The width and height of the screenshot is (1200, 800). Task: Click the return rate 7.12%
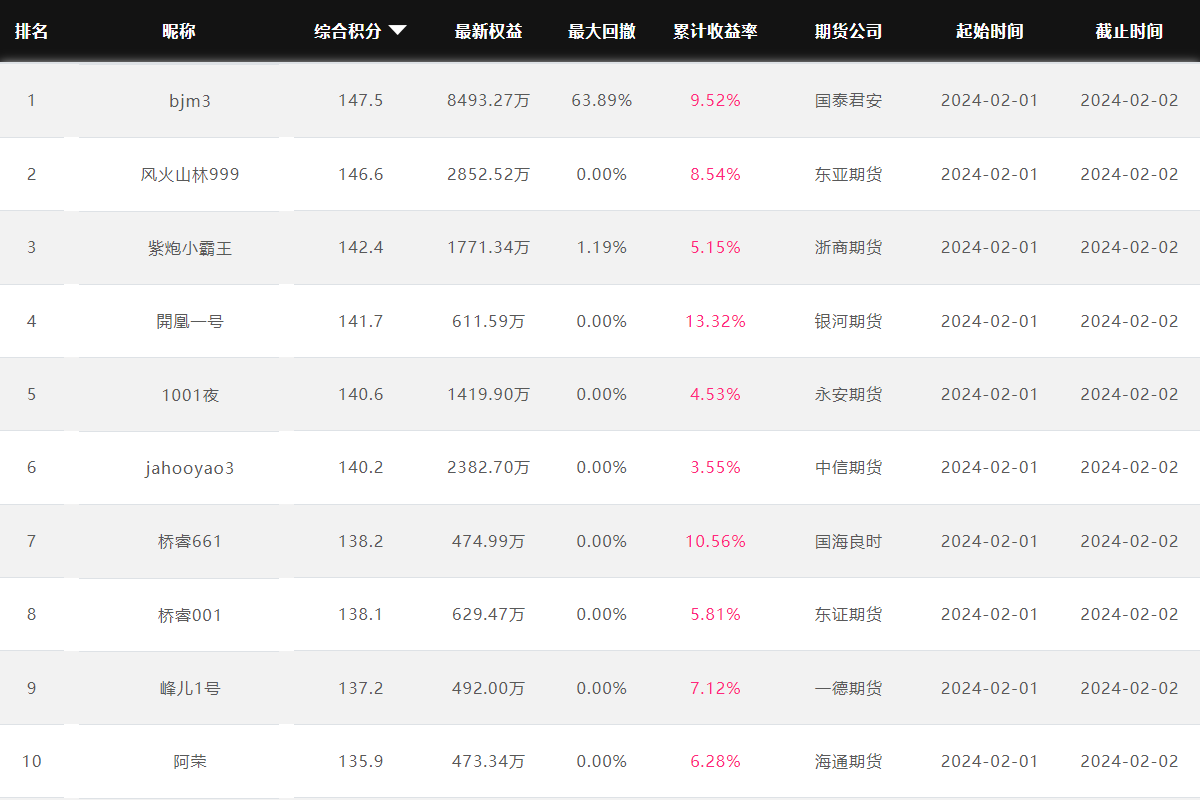click(716, 688)
